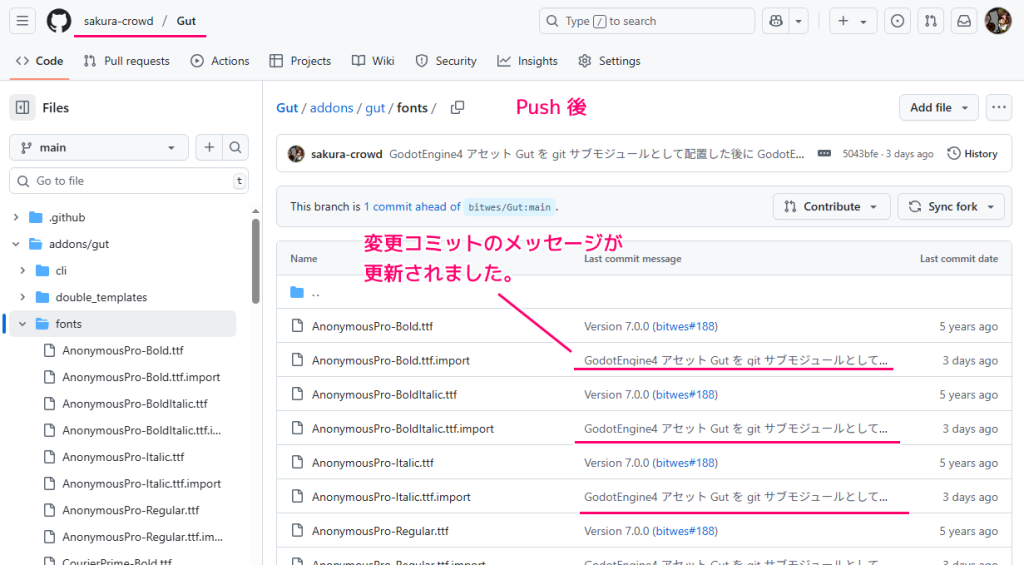Expand the cli folder

(x=23, y=270)
